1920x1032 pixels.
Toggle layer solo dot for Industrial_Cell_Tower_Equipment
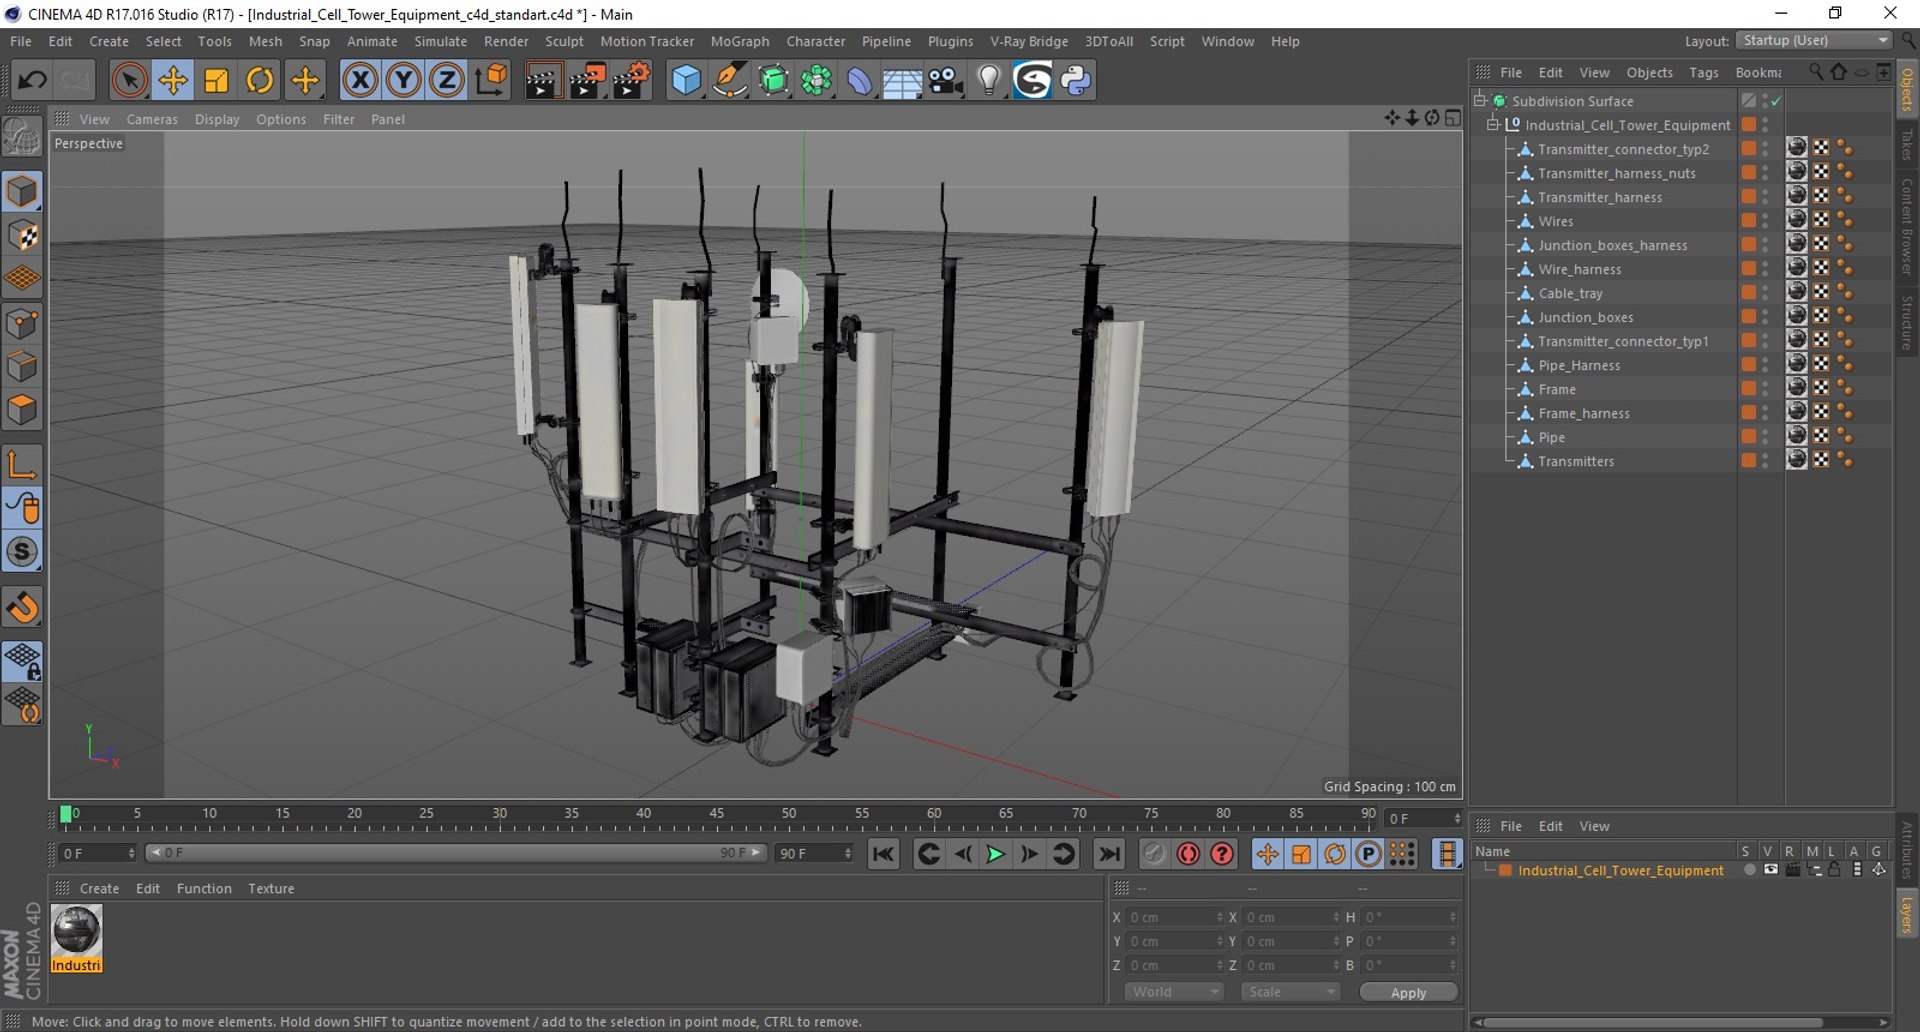point(1749,870)
